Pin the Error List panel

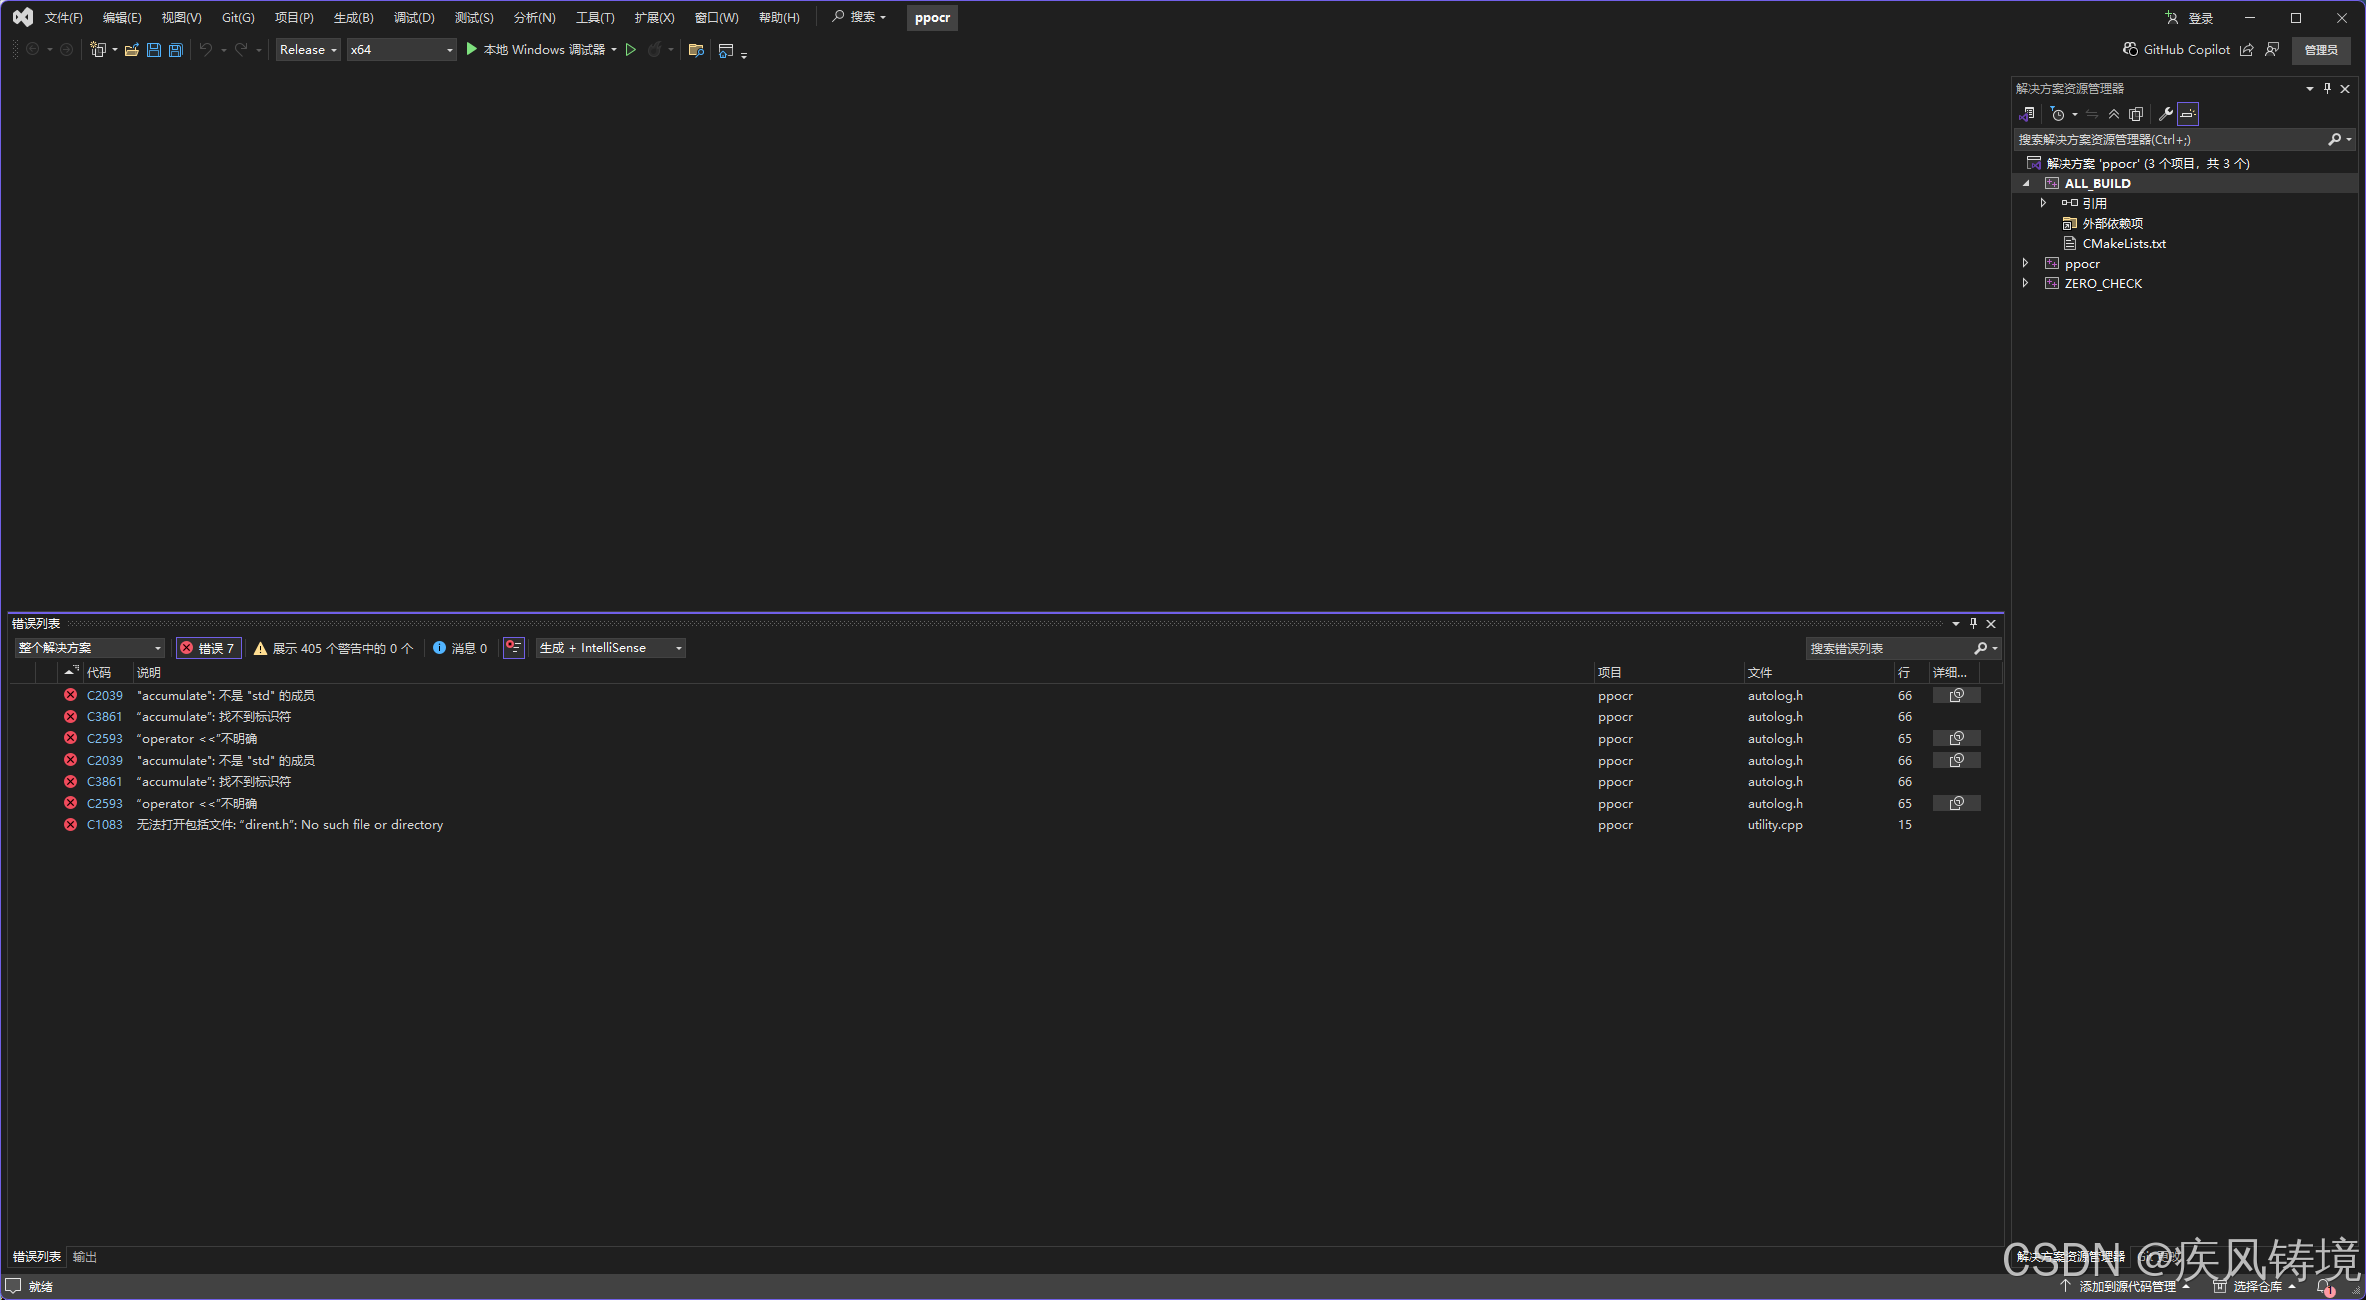tap(1973, 623)
